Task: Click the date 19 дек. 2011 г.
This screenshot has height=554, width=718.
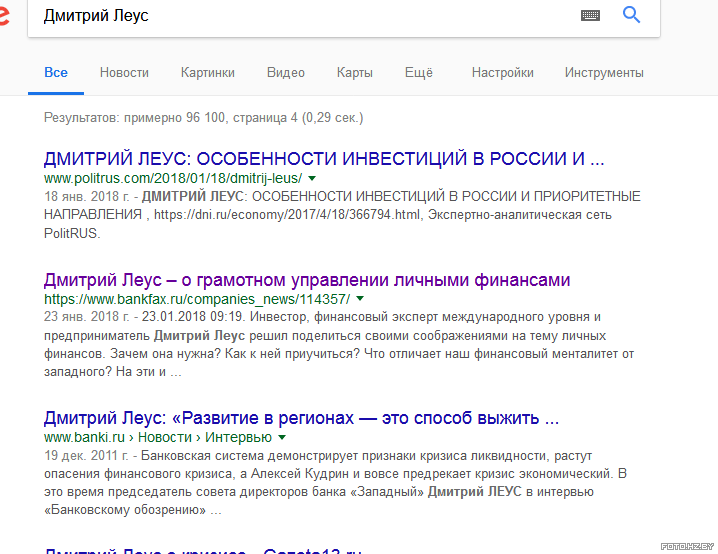Action: (x=86, y=456)
